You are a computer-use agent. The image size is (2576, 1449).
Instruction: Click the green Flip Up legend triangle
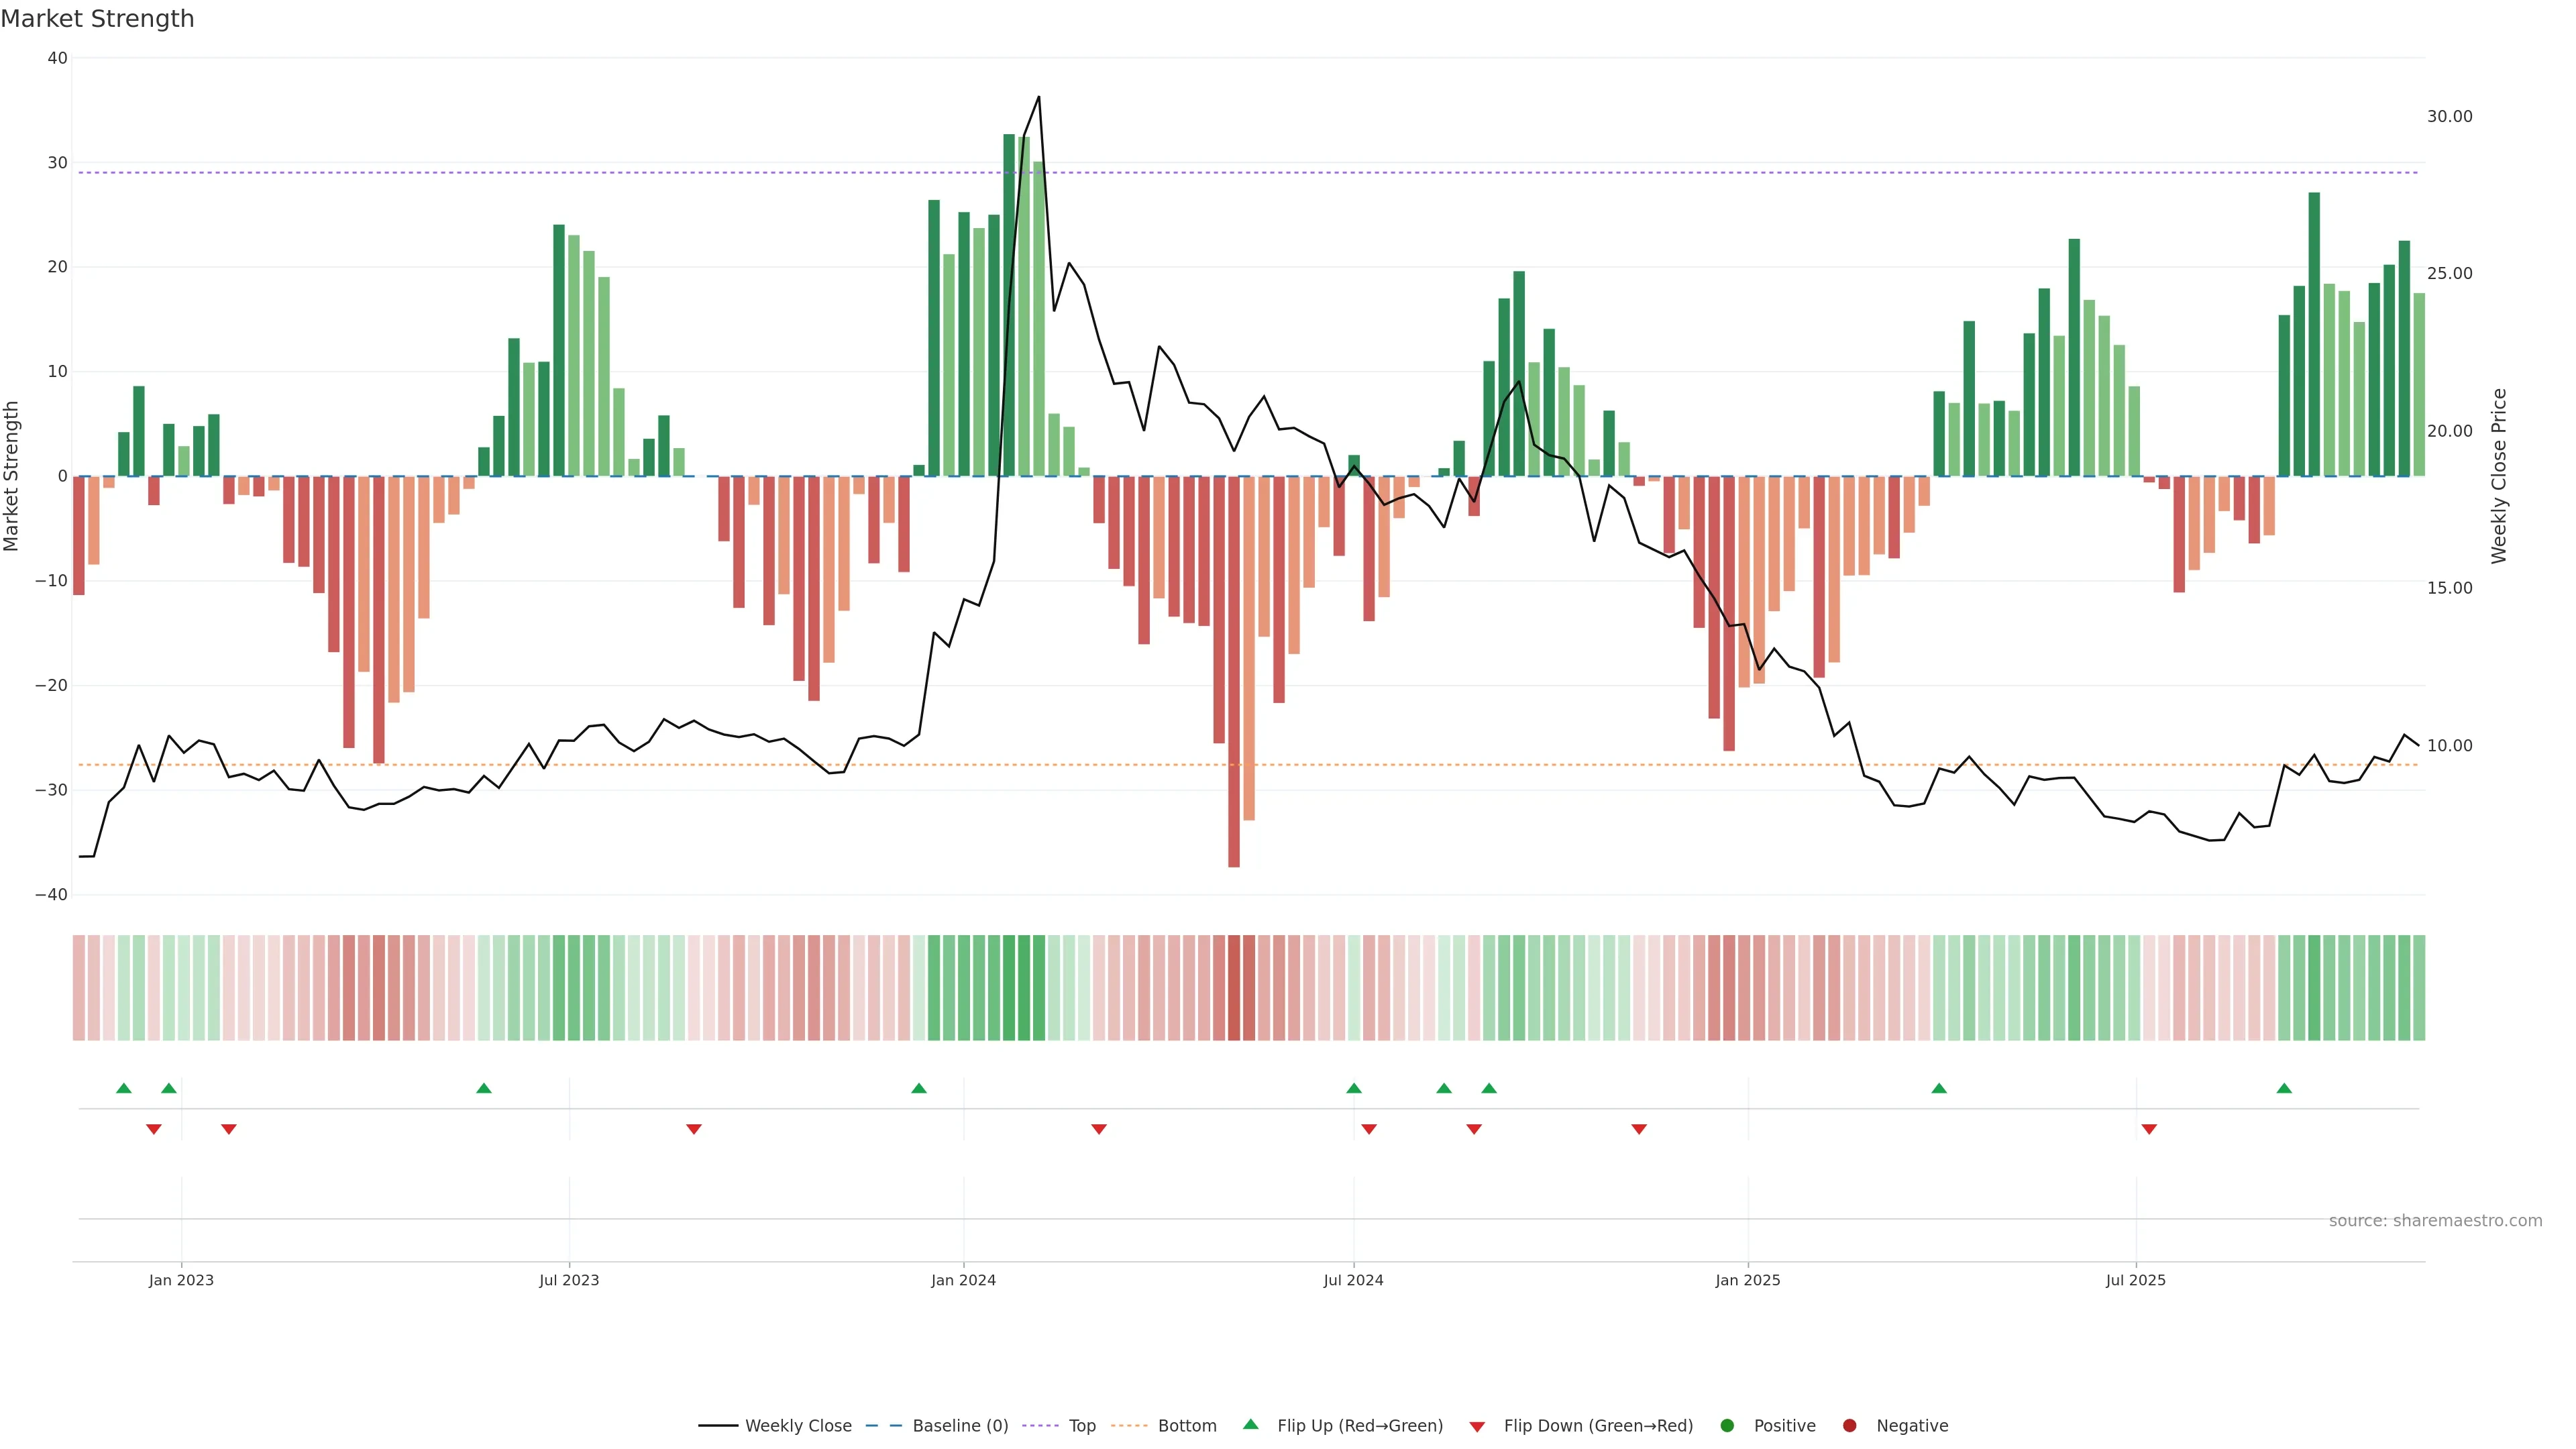[1250, 1425]
